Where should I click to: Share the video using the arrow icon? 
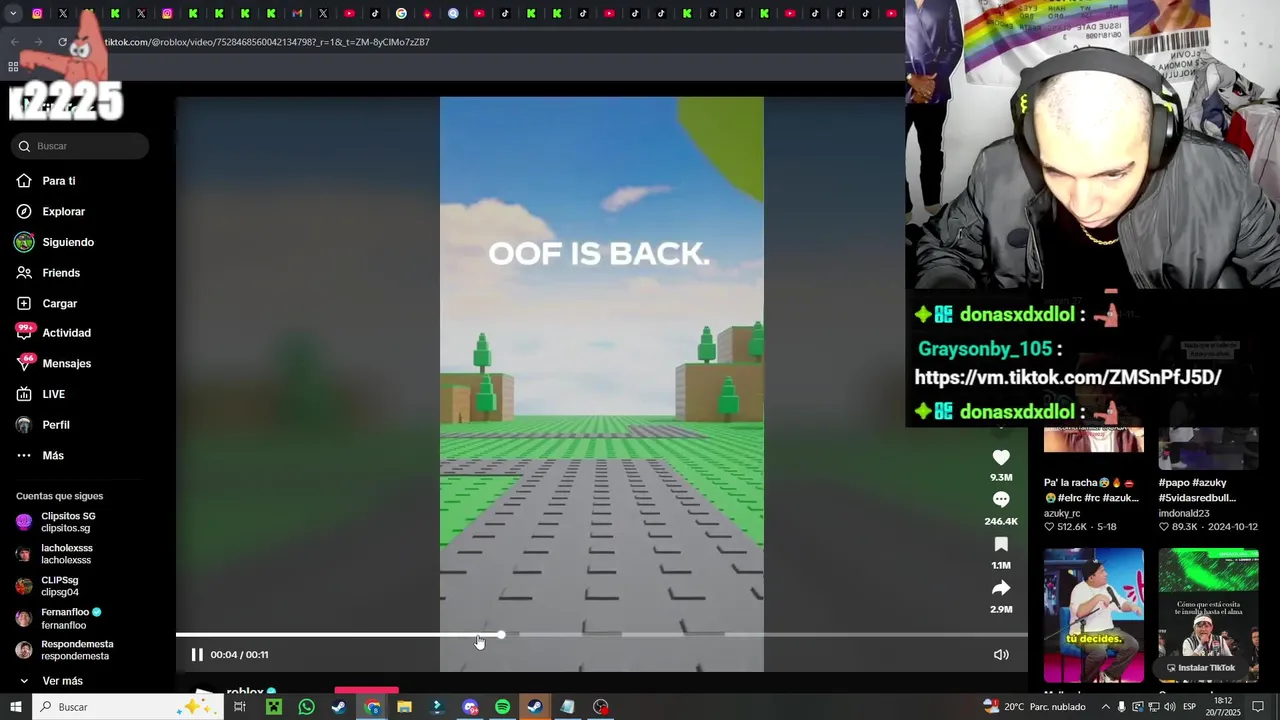[x=1001, y=588]
